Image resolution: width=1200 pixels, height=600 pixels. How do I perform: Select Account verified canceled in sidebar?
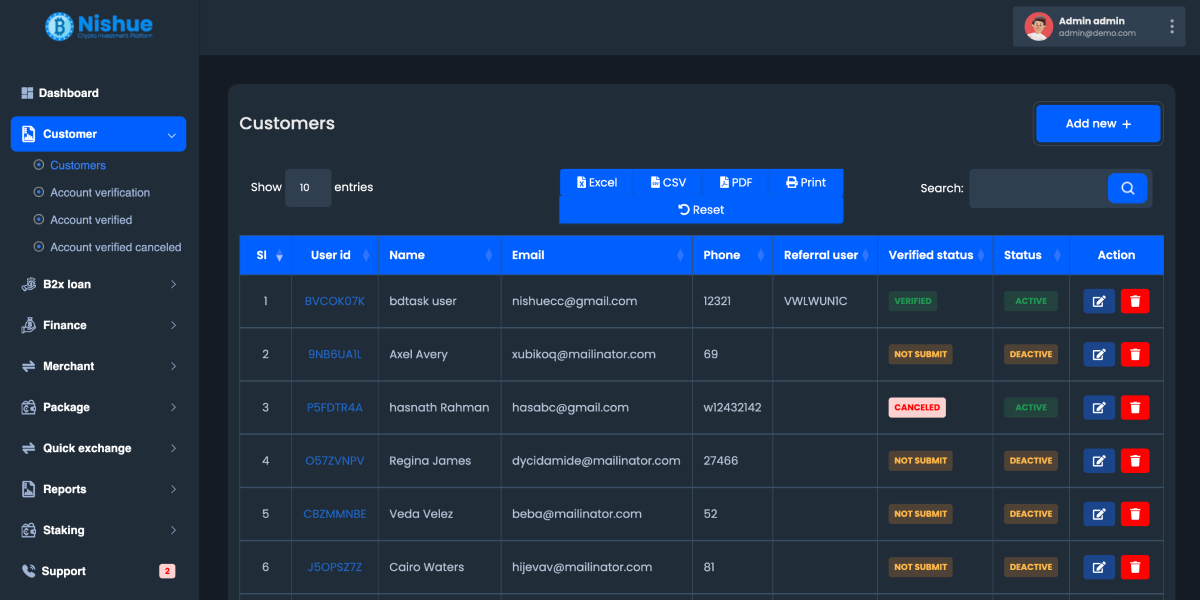coord(113,246)
